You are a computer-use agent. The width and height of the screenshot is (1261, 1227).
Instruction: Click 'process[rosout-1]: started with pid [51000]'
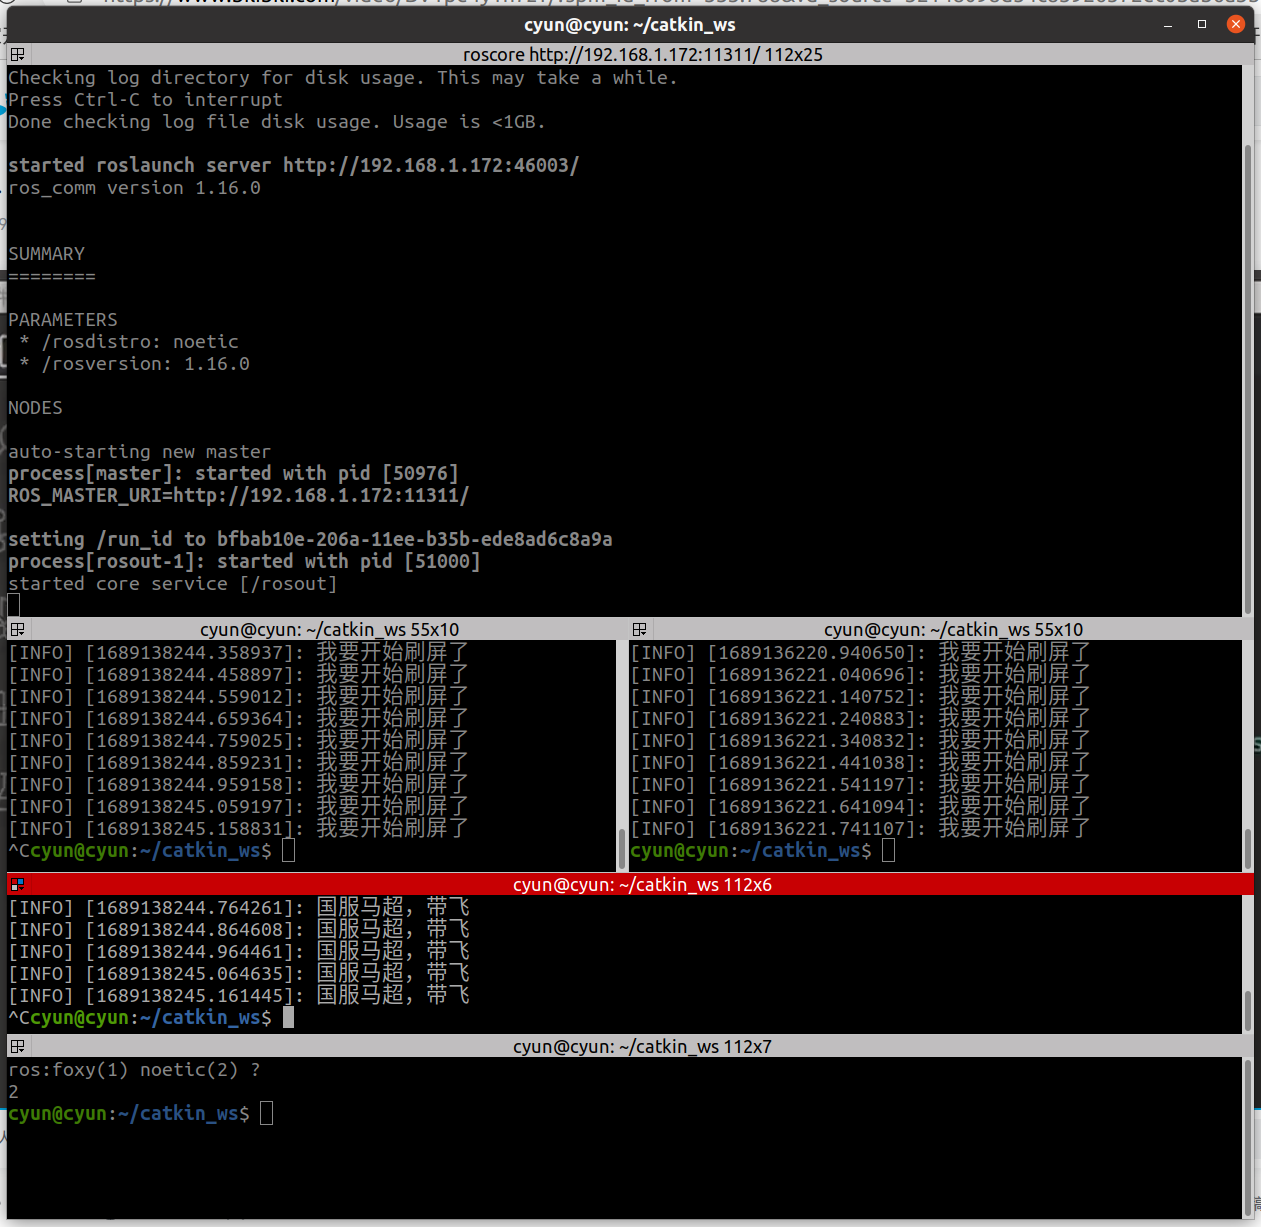tap(244, 561)
